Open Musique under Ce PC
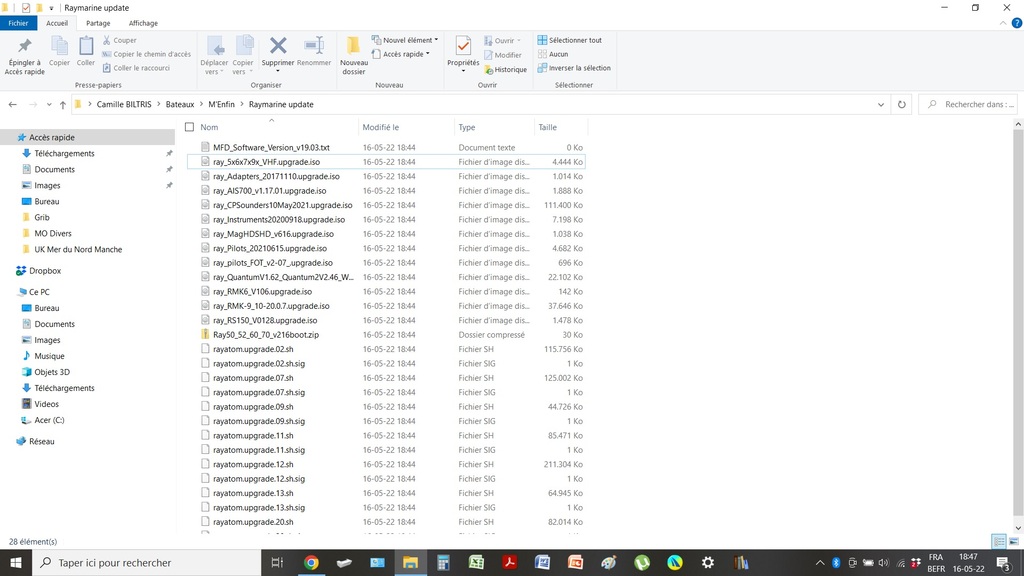The height and width of the screenshot is (576, 1024). (49, 356)
